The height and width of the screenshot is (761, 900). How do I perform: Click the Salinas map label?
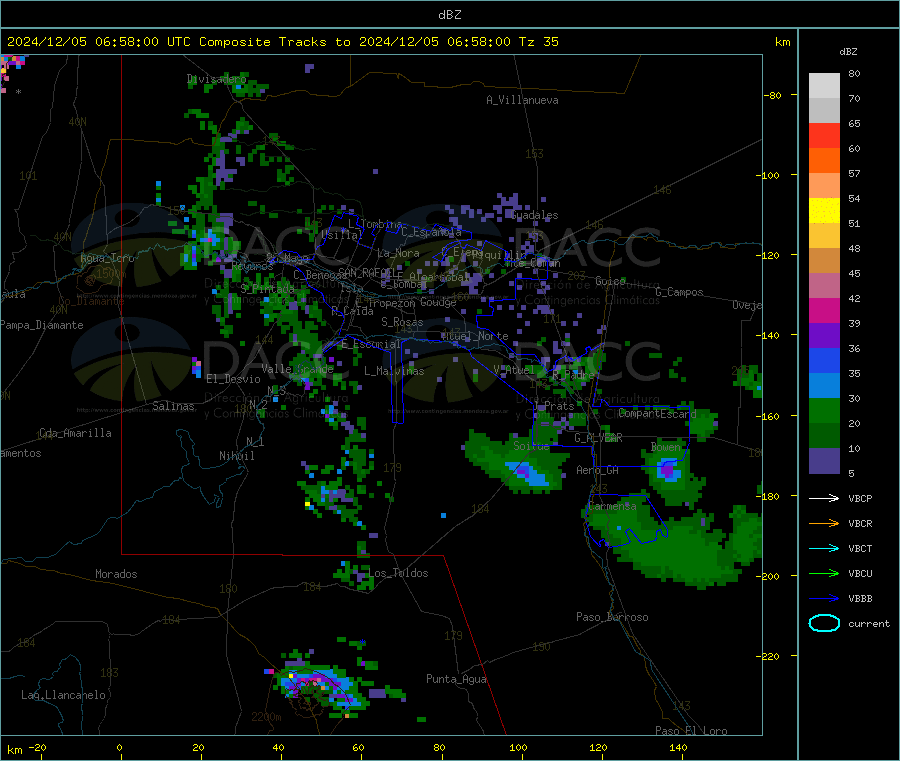click(x=173, y=406)
